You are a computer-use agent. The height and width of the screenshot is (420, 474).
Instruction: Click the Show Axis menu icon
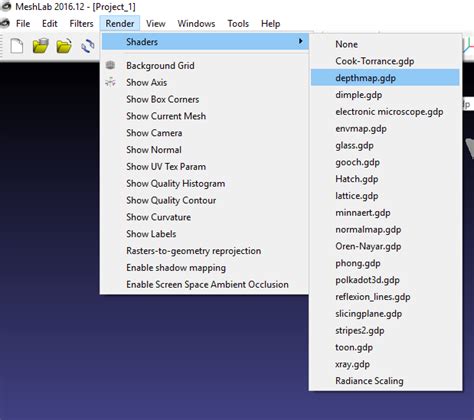tap(110, 82)
